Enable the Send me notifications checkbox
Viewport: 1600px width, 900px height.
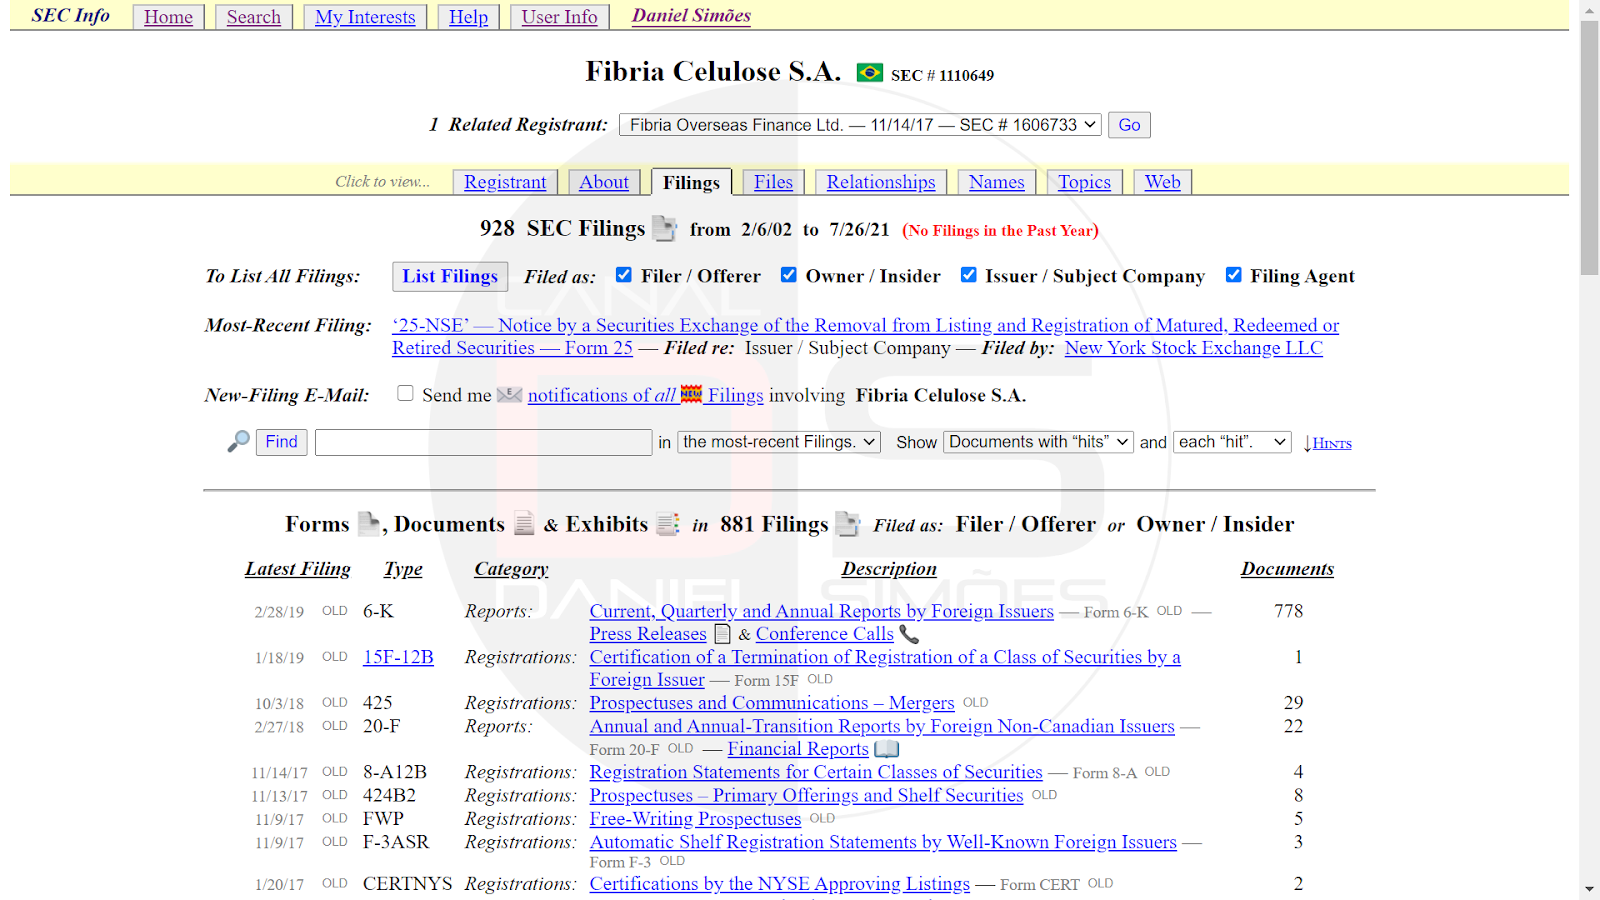[x=405, y=393]
